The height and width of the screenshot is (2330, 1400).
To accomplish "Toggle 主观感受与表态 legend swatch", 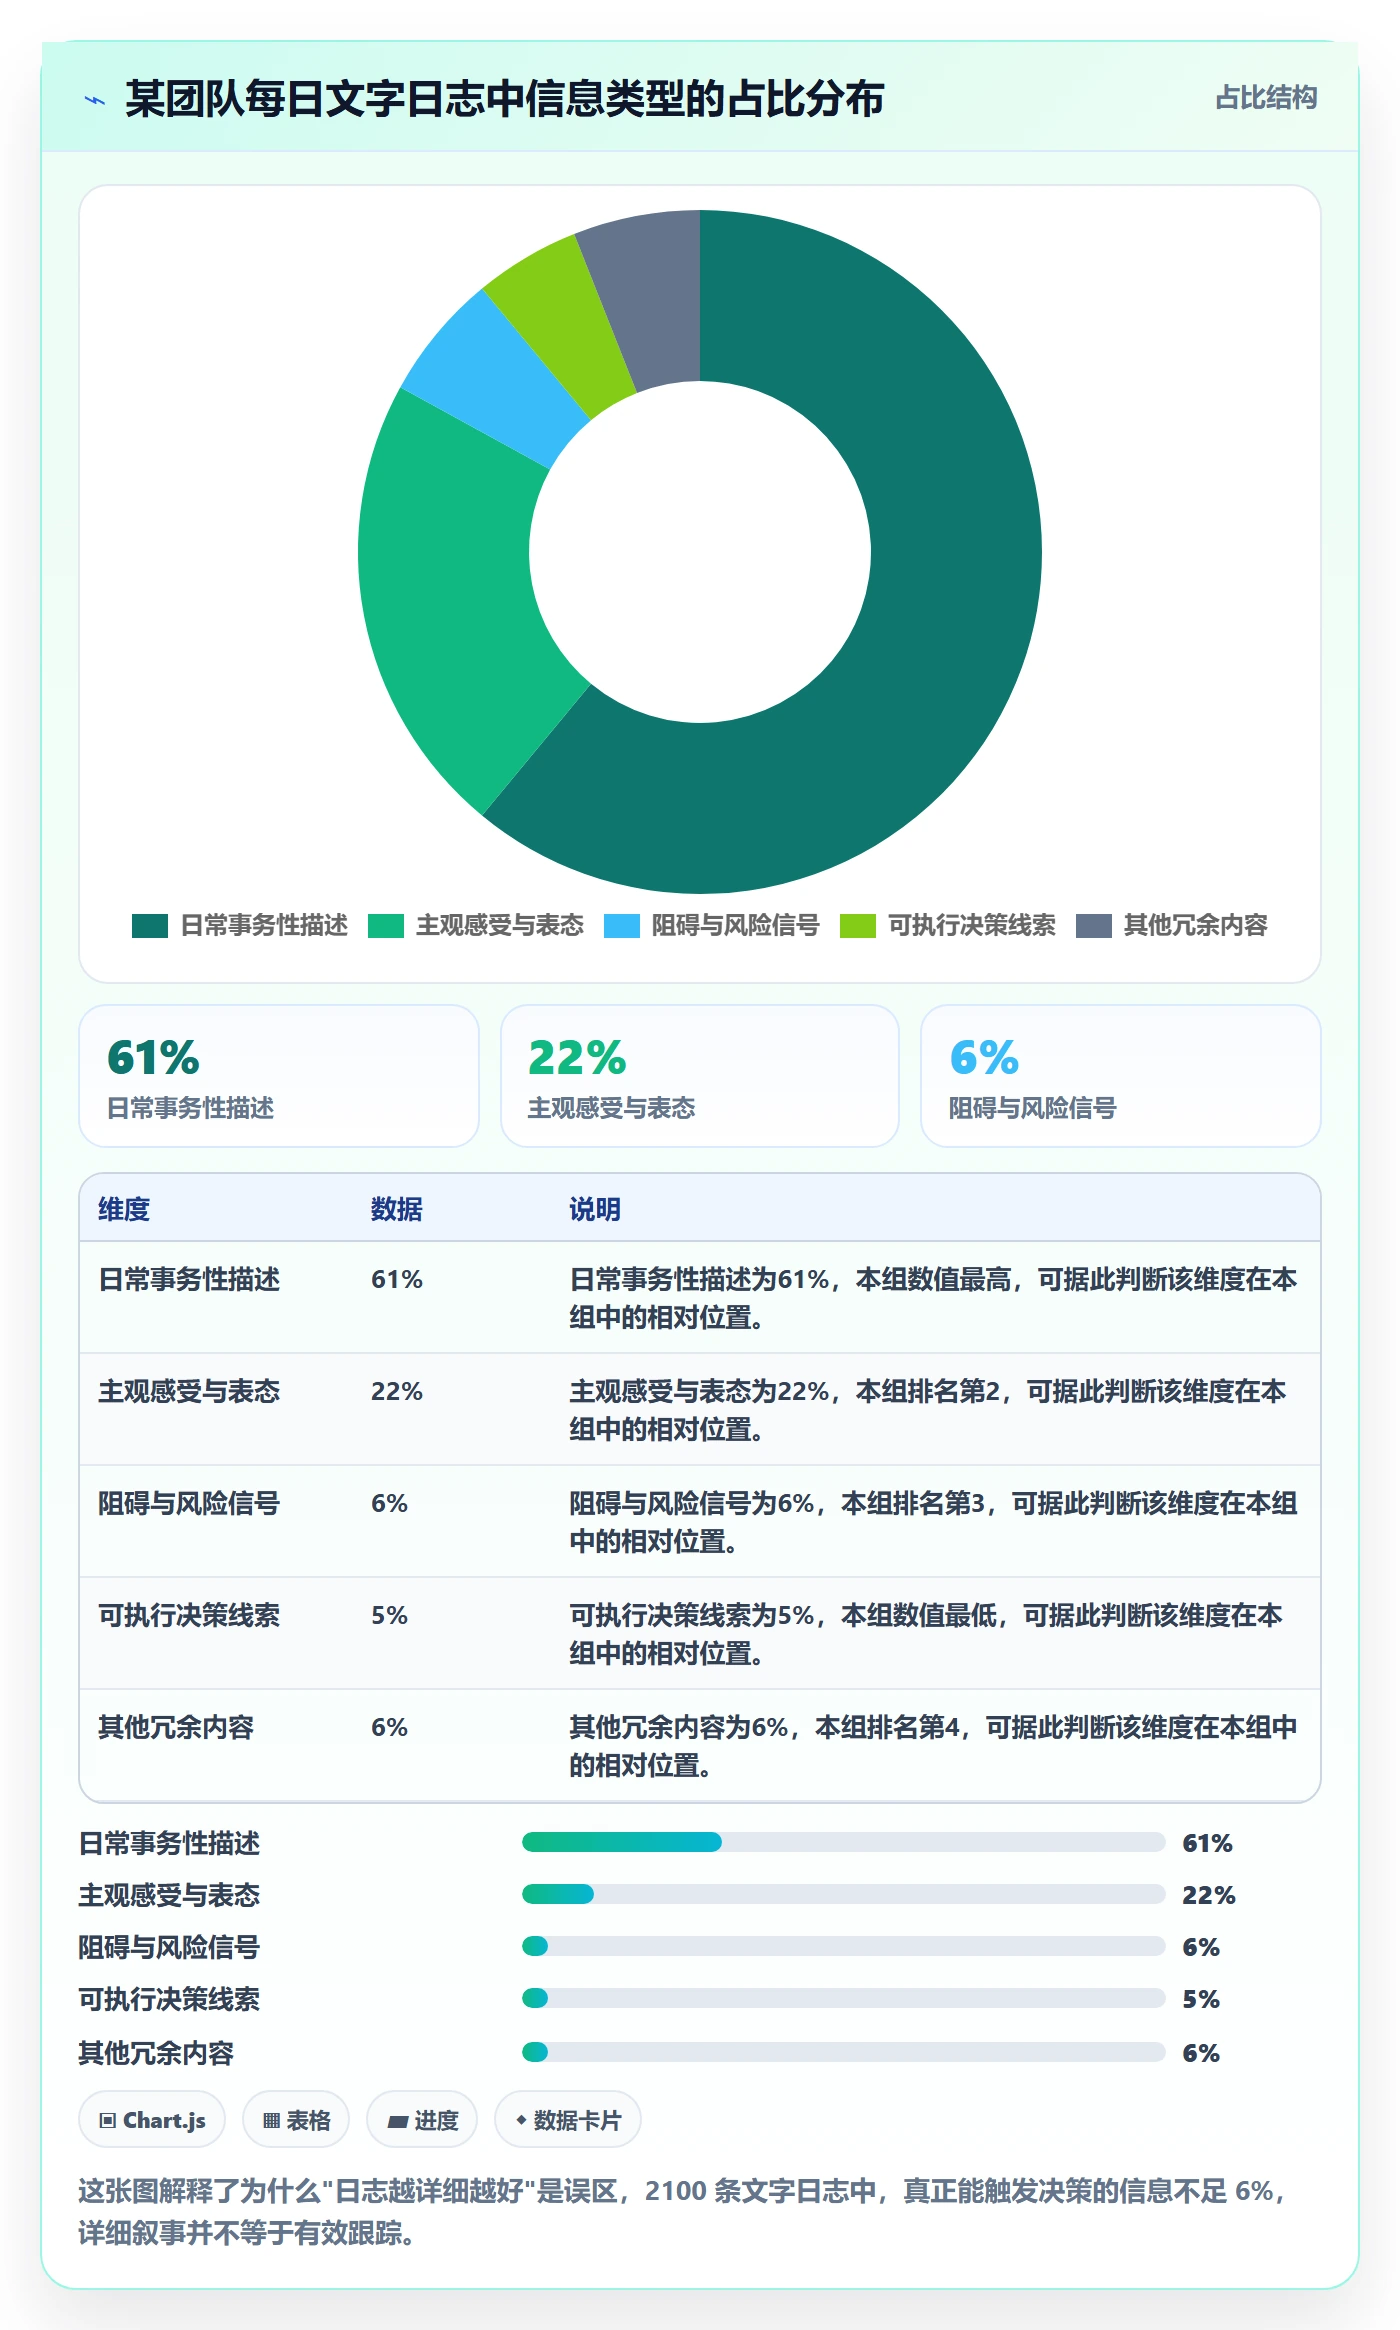I will tap(386, 926).
